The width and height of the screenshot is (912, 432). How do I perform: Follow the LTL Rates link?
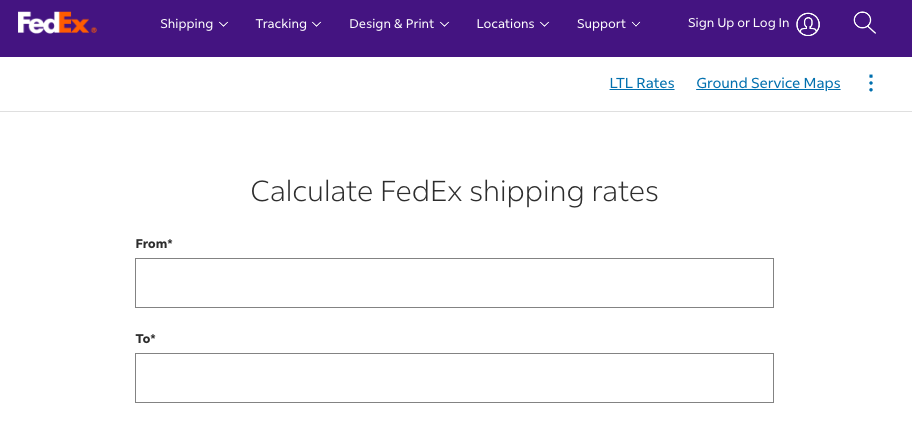click(x=642, y=83)
